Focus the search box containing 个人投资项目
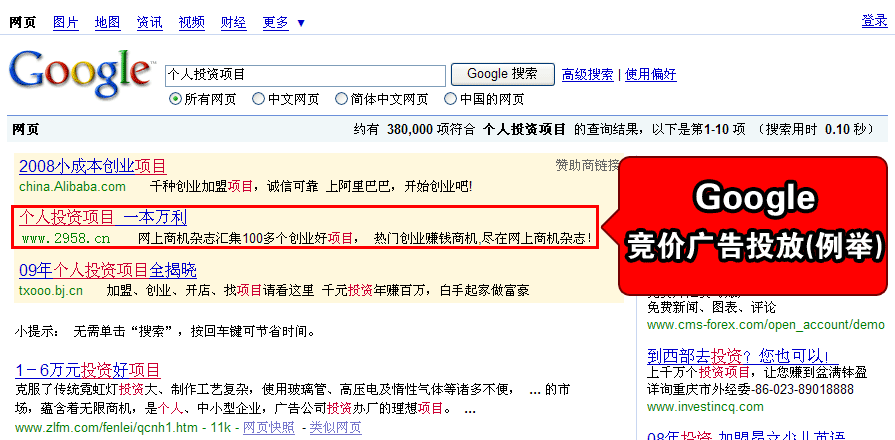The width and height of the screenshot is (895, 440). coord(305,75)
